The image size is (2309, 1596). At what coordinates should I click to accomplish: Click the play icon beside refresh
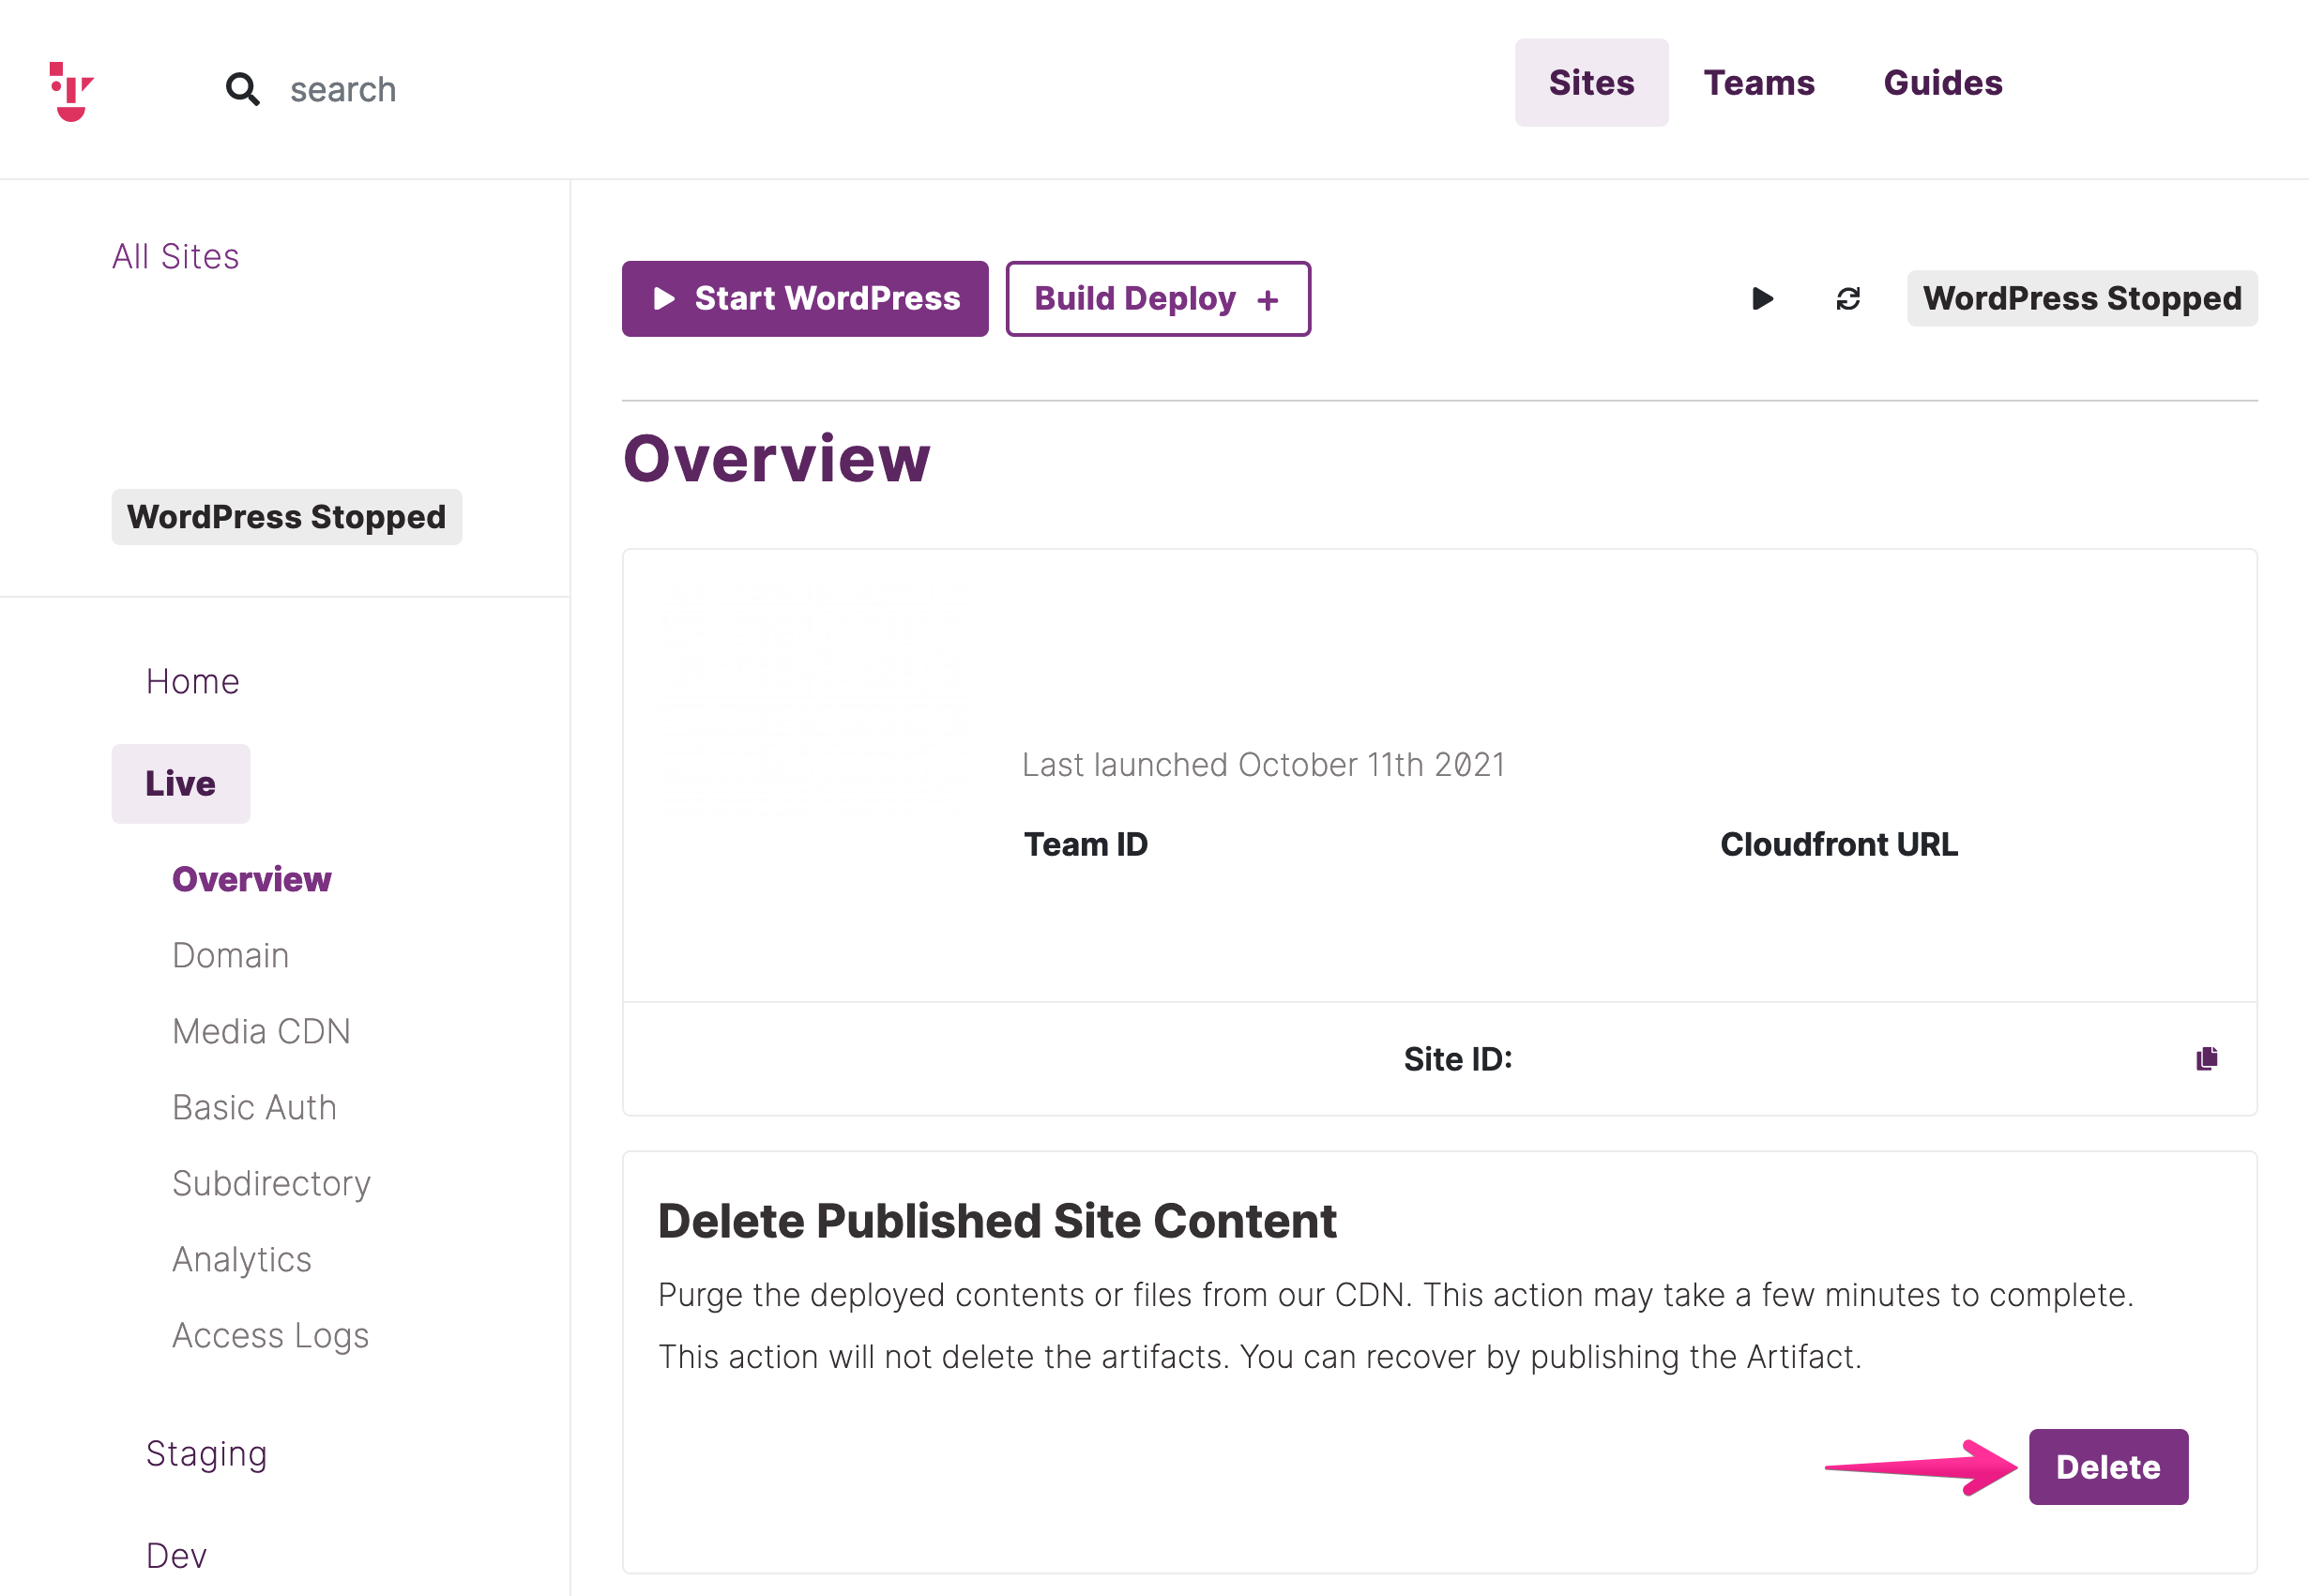1762,298
